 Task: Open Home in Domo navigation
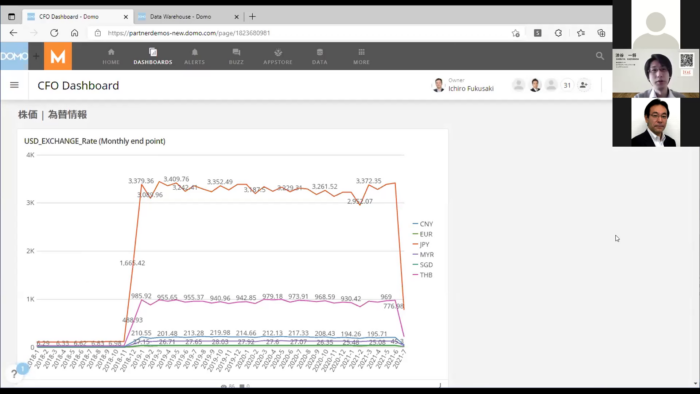(x=111, y=57)
